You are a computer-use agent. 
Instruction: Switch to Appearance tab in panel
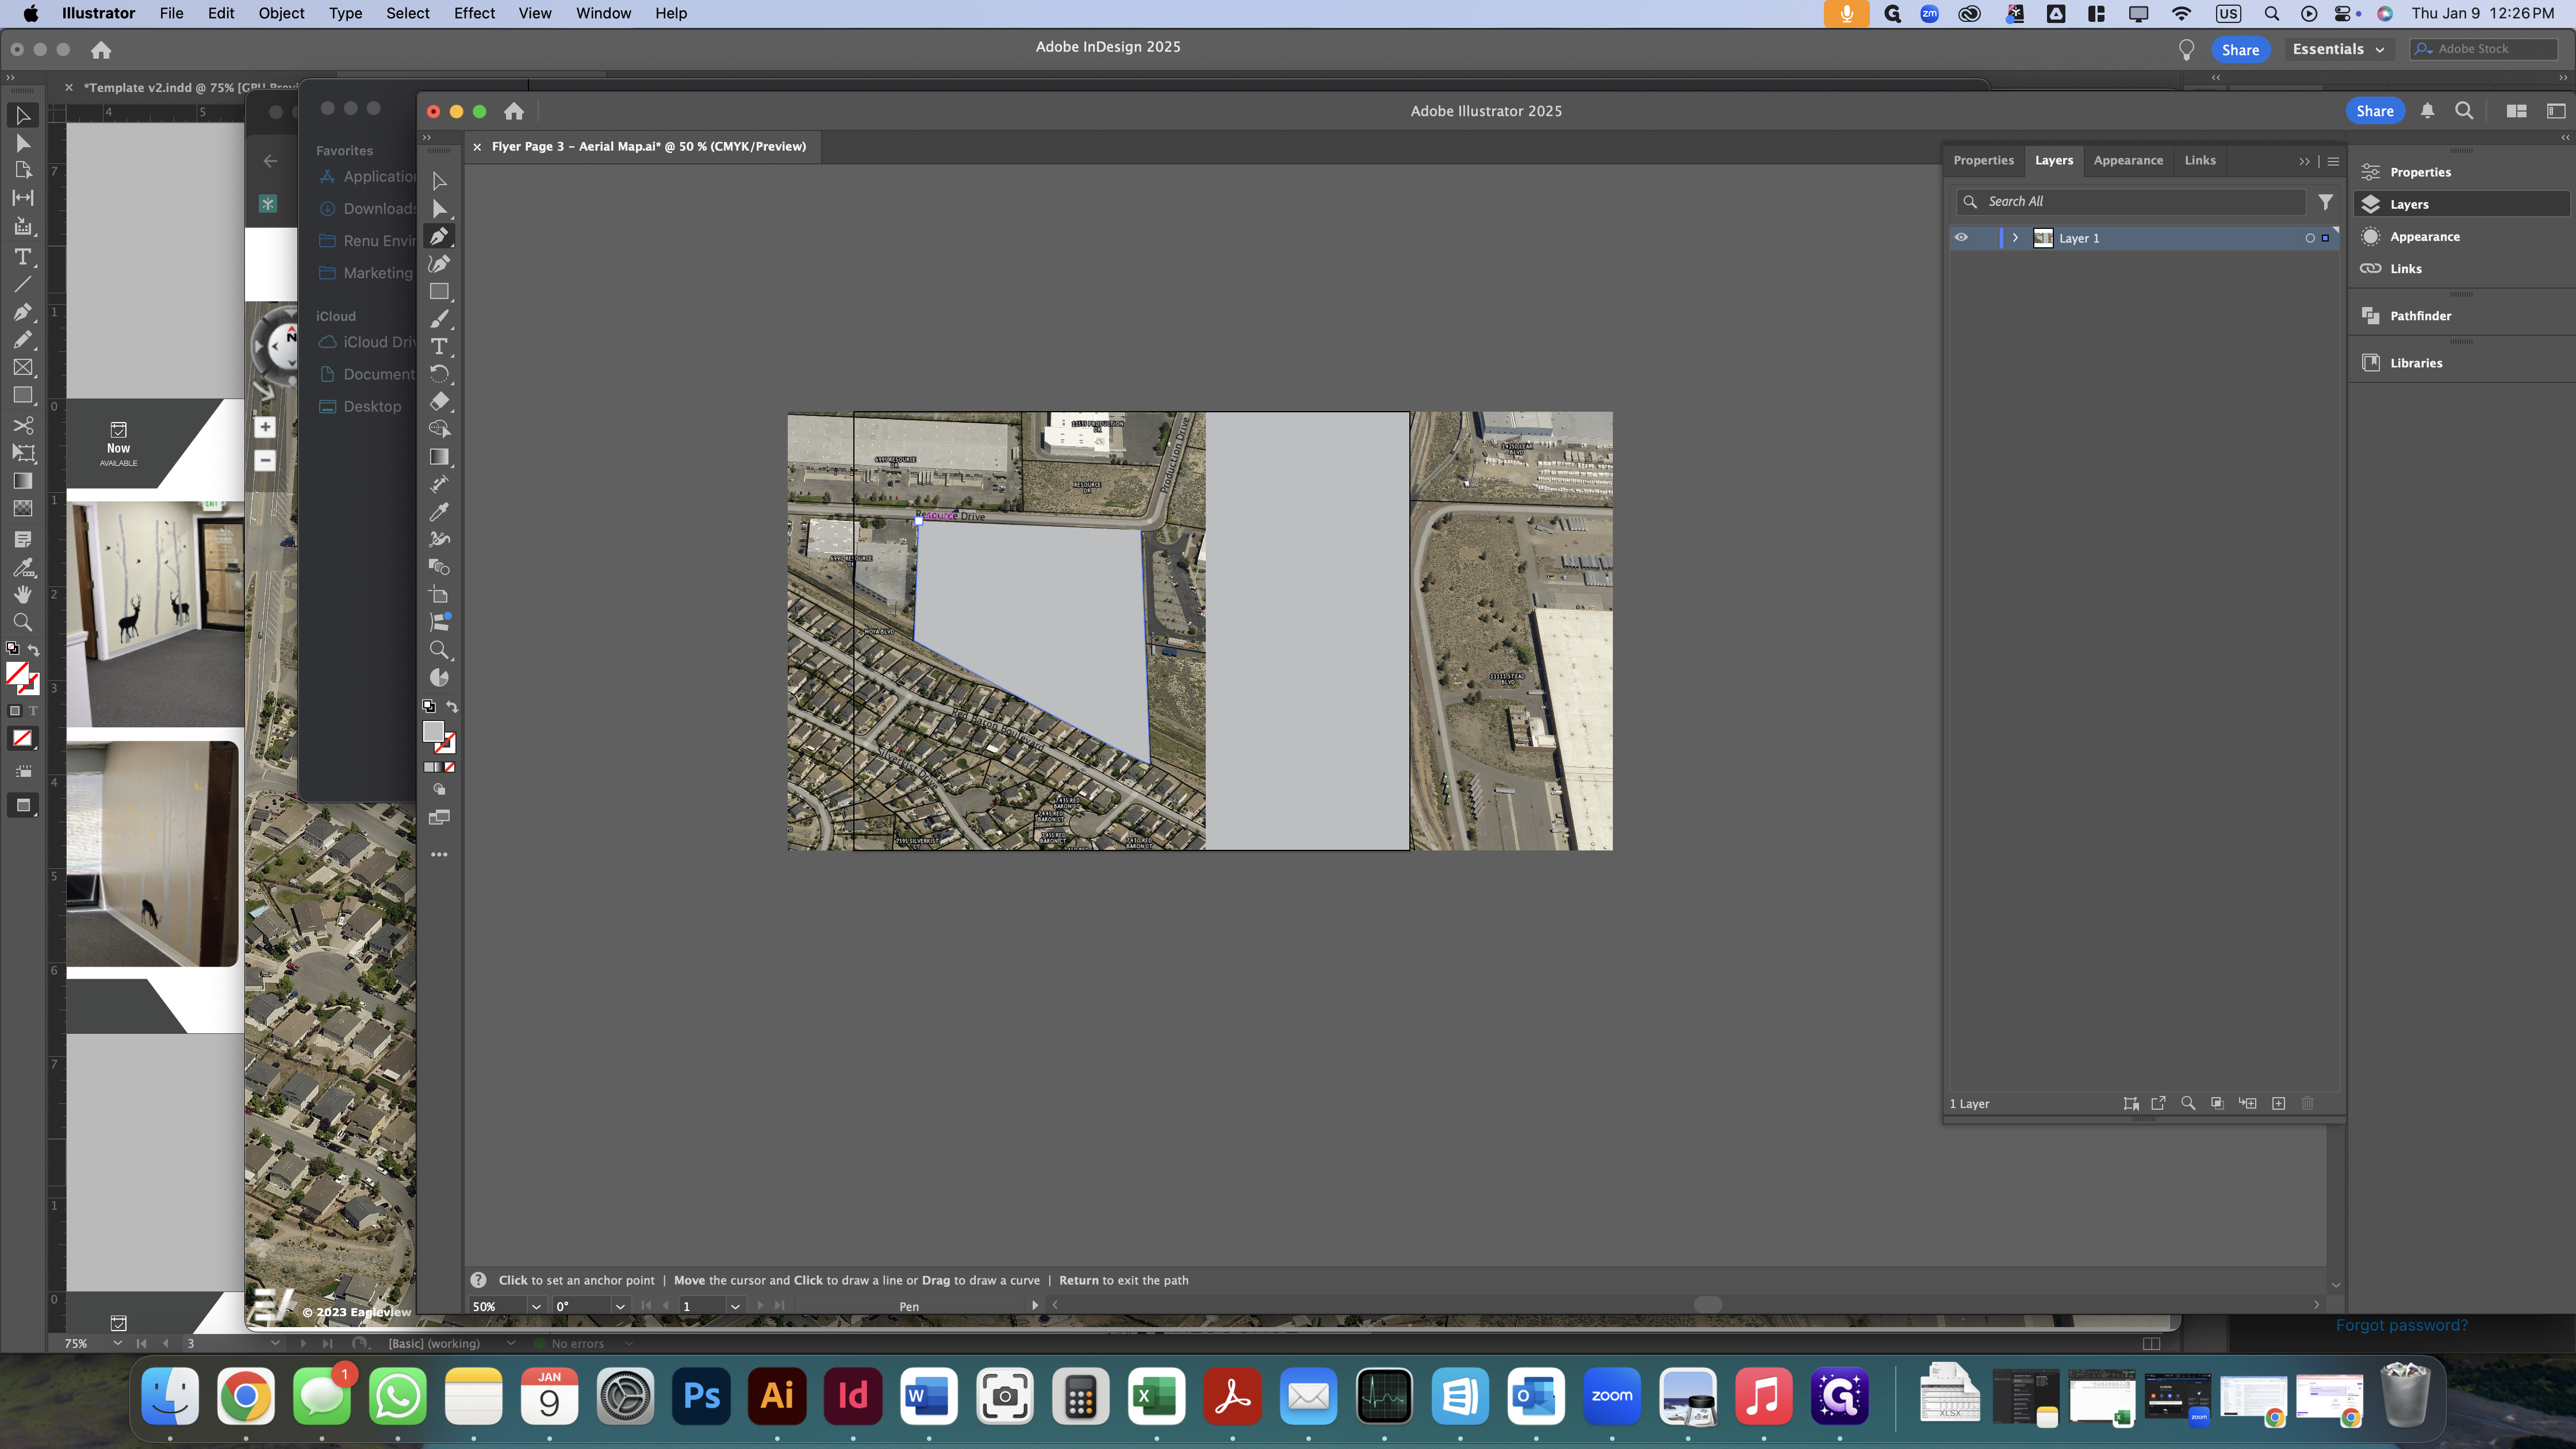pos(2128,160)
